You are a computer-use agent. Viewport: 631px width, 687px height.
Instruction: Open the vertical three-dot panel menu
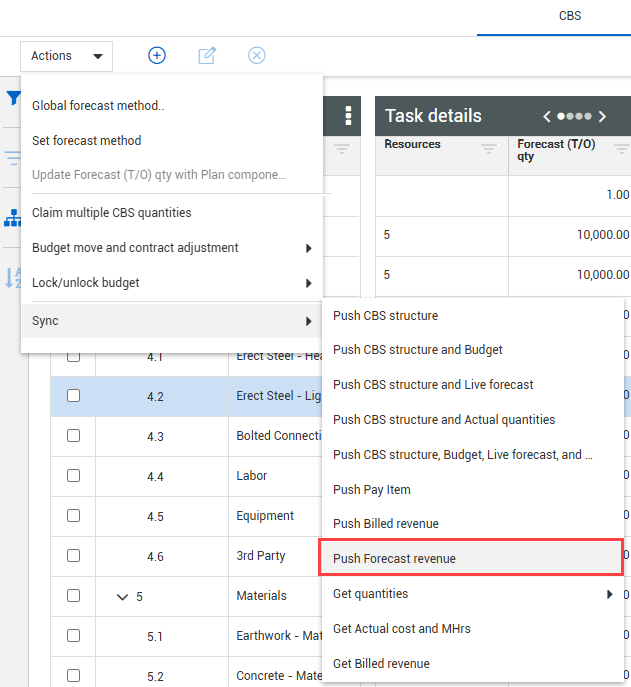tap(348, 116)
